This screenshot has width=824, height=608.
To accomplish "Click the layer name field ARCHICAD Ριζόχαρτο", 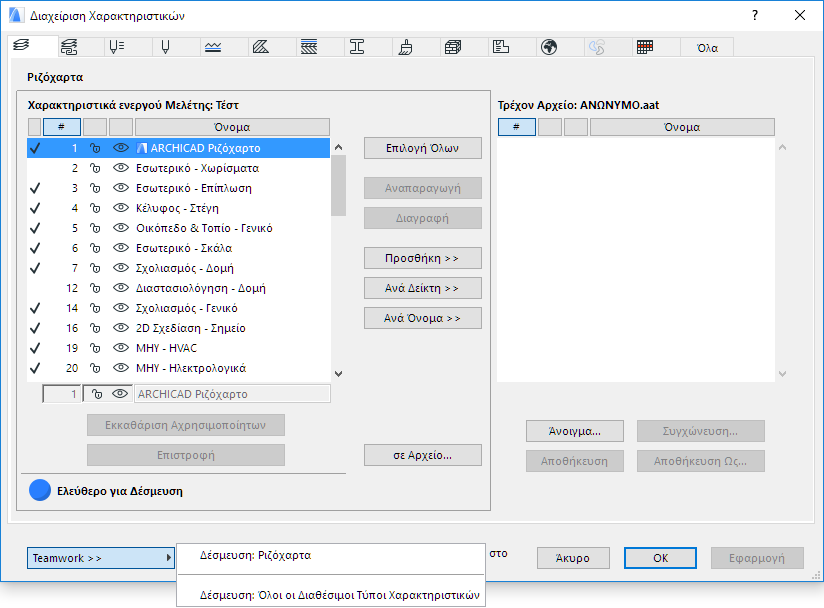I will [x=232, y=394].
